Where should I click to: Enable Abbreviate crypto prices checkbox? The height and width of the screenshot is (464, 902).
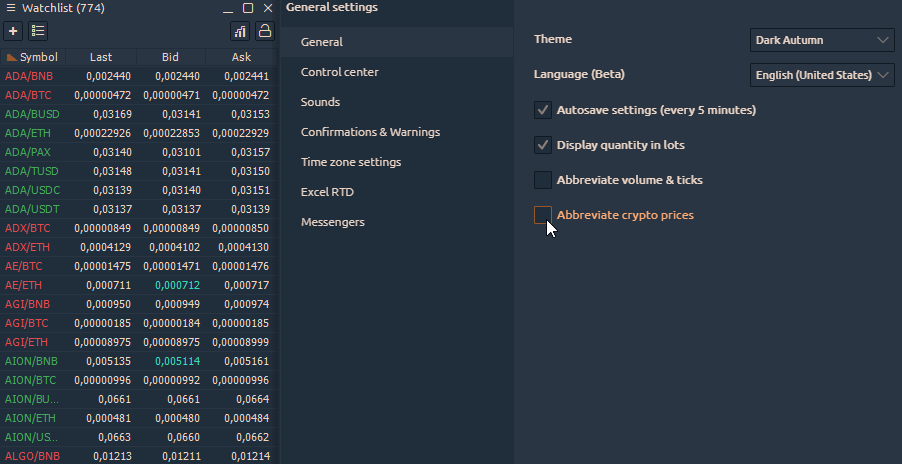point(543,215)
